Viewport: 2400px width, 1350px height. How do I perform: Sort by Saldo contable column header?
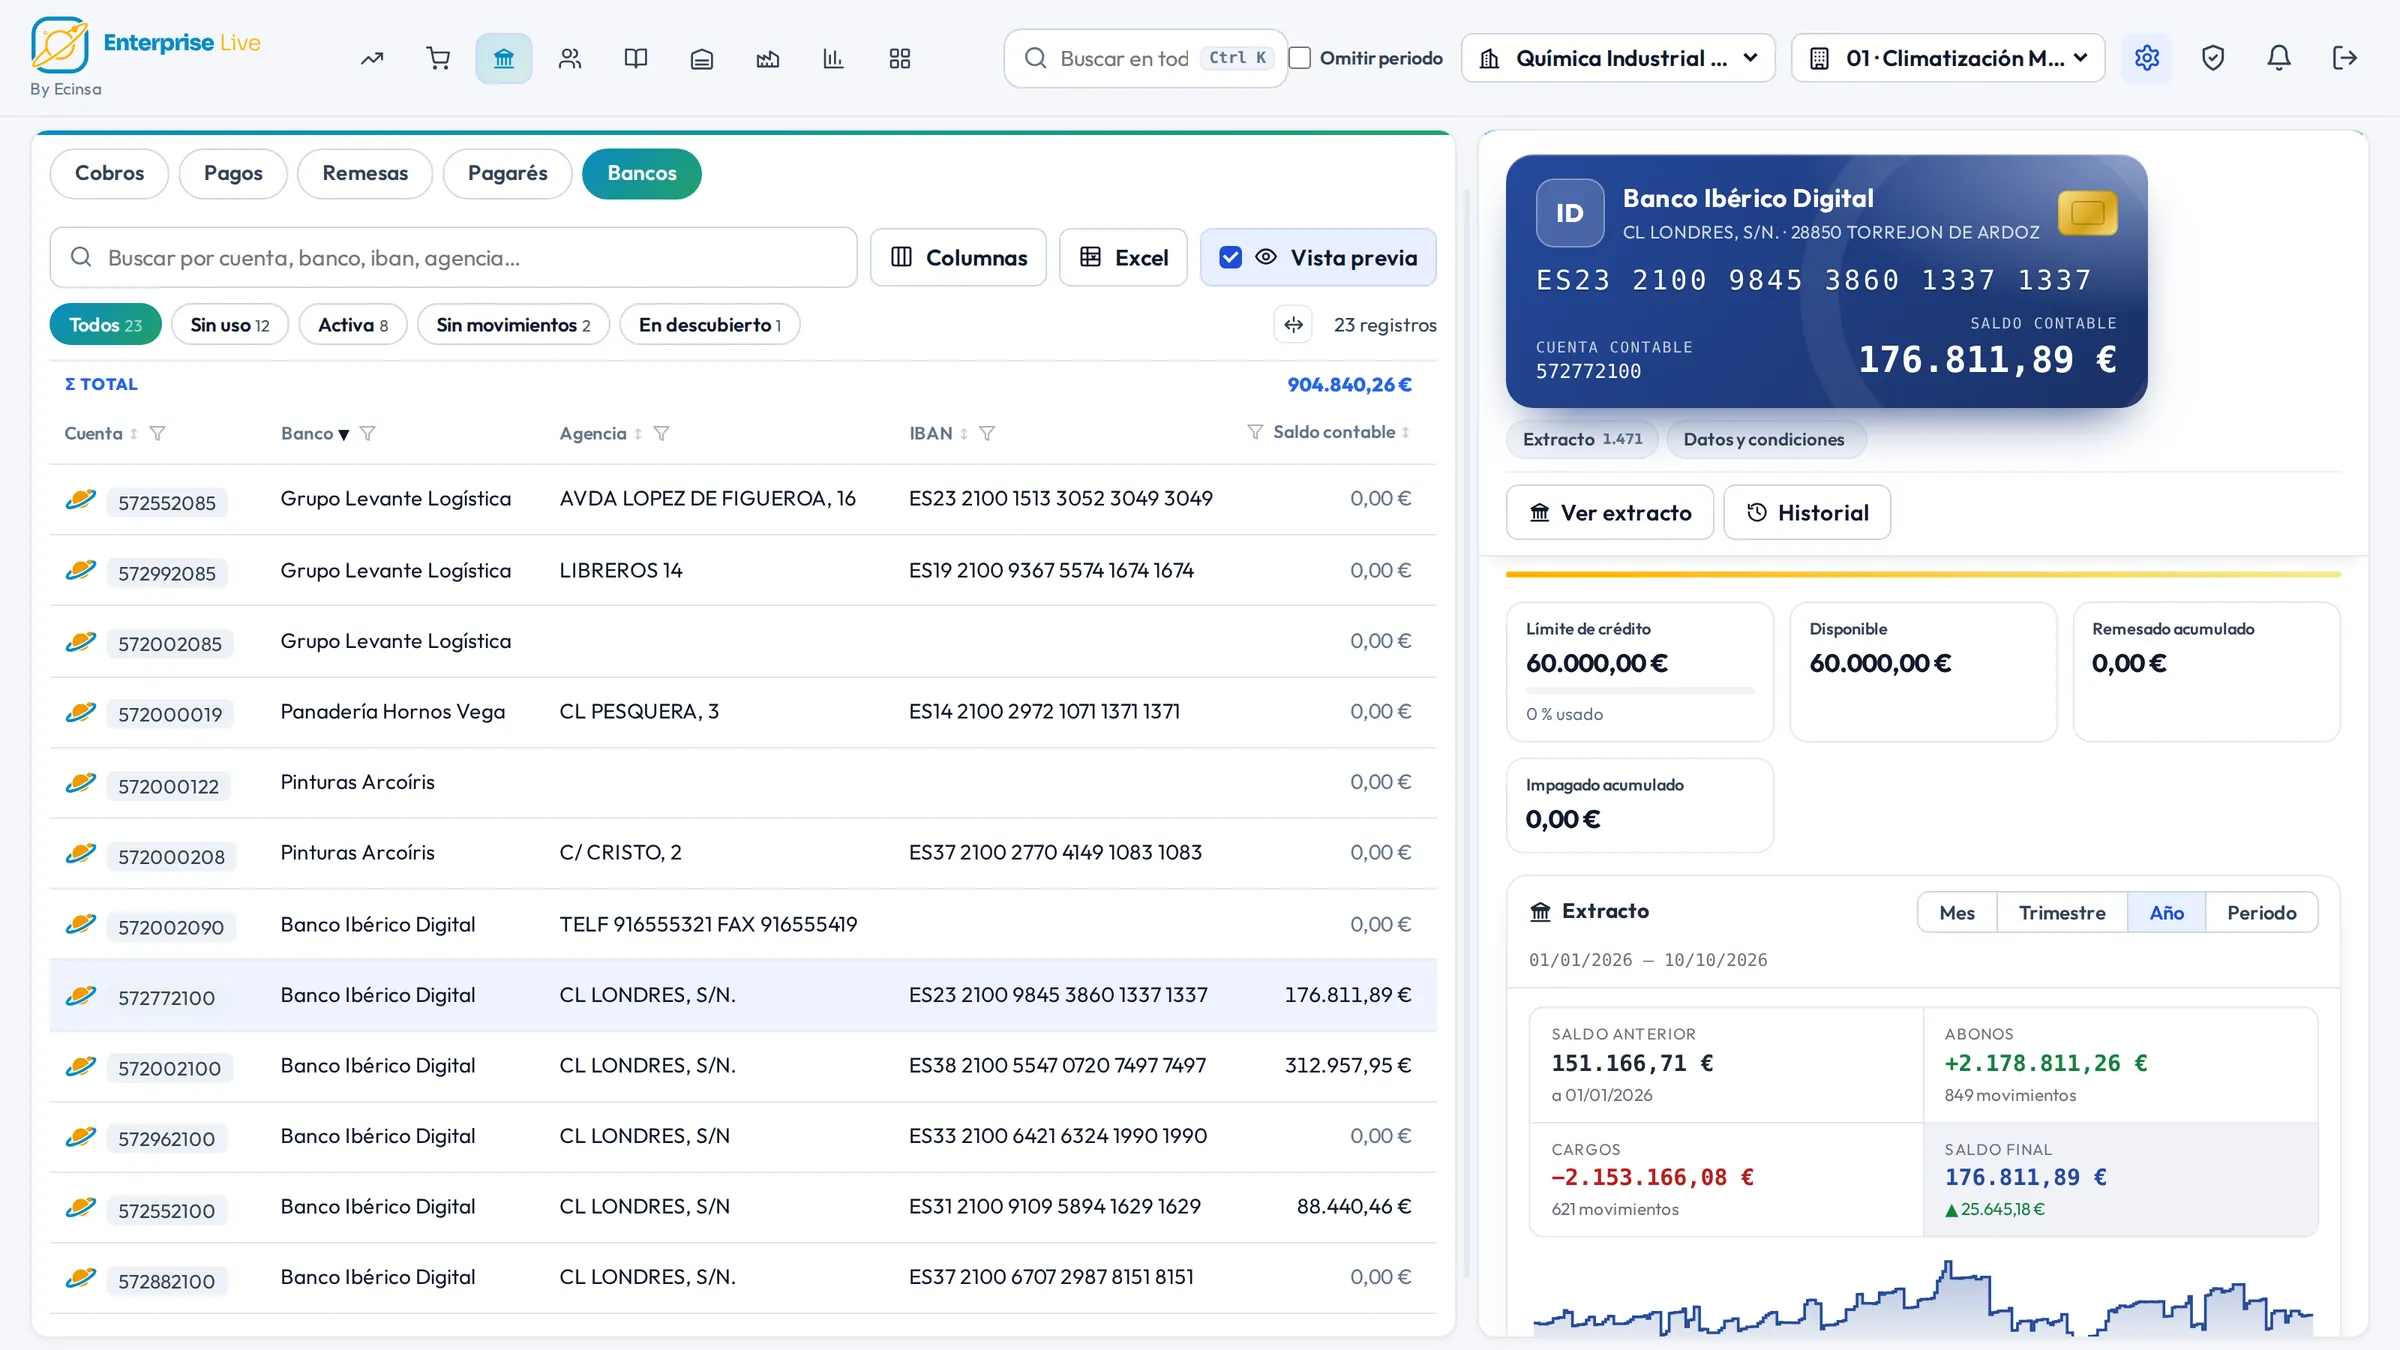(x=1341, y=432)
